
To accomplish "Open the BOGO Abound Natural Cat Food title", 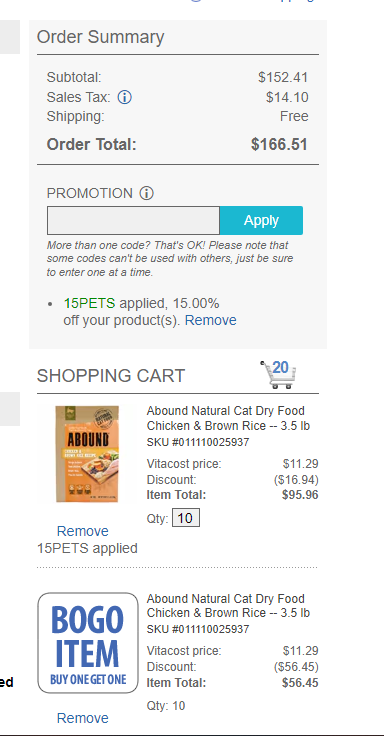I will coord(228,606).
